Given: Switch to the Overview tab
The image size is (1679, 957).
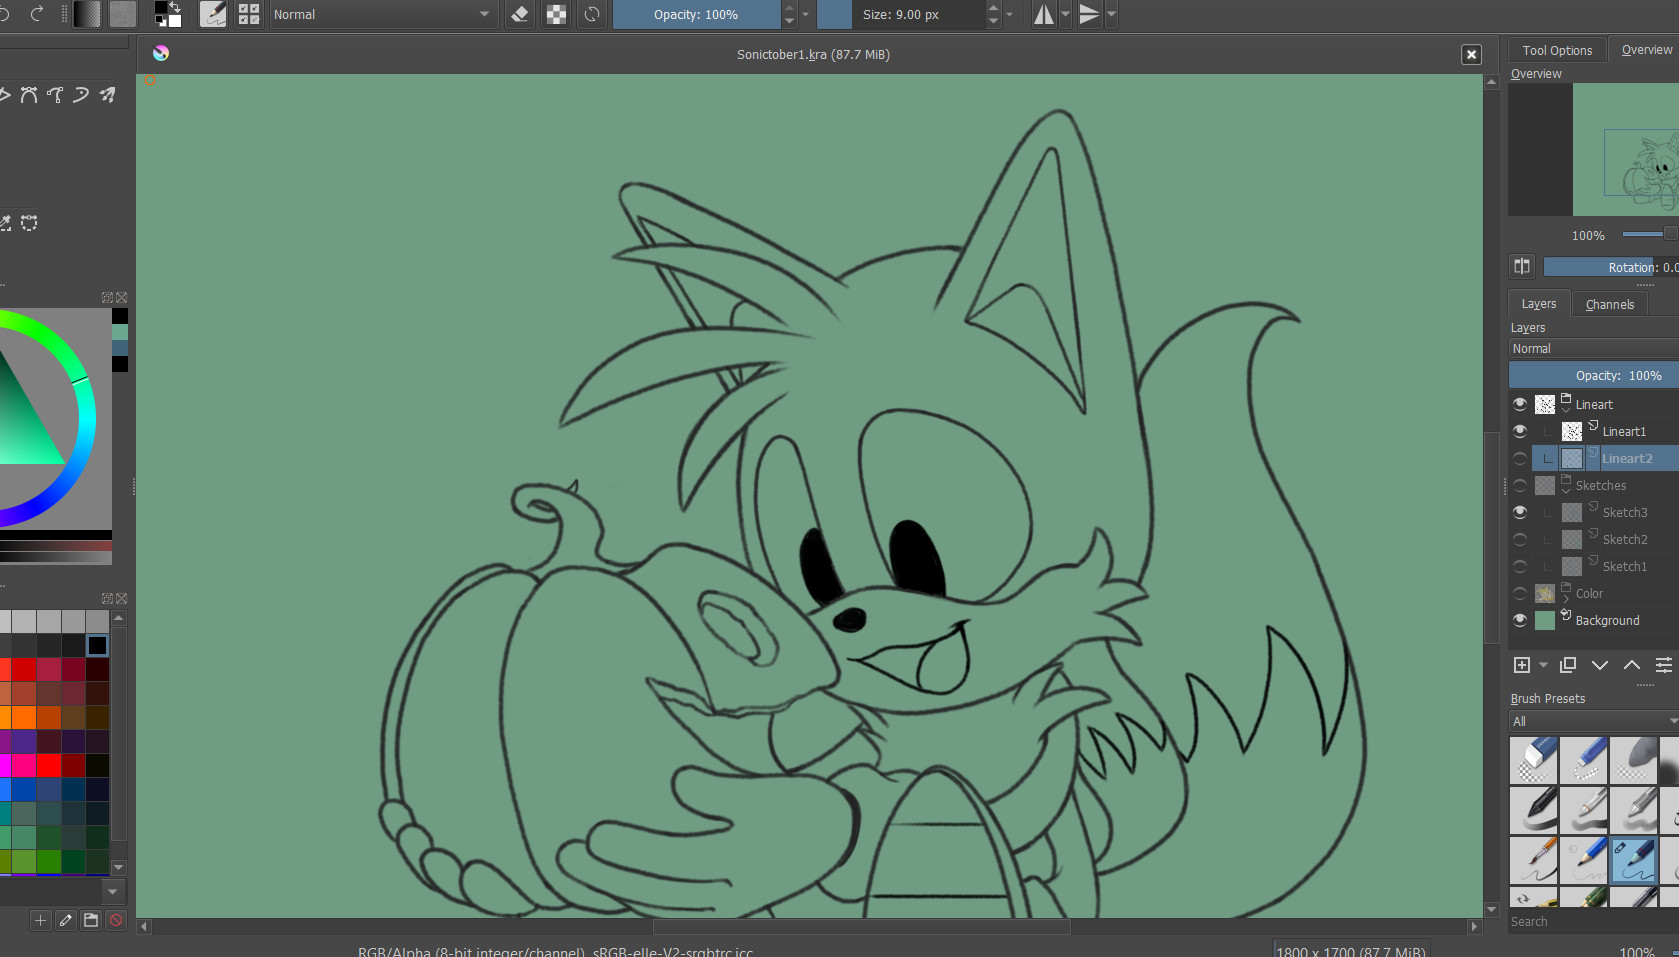Looking at the screenshot, I should pyautogui.click(x=1646, y=50).
